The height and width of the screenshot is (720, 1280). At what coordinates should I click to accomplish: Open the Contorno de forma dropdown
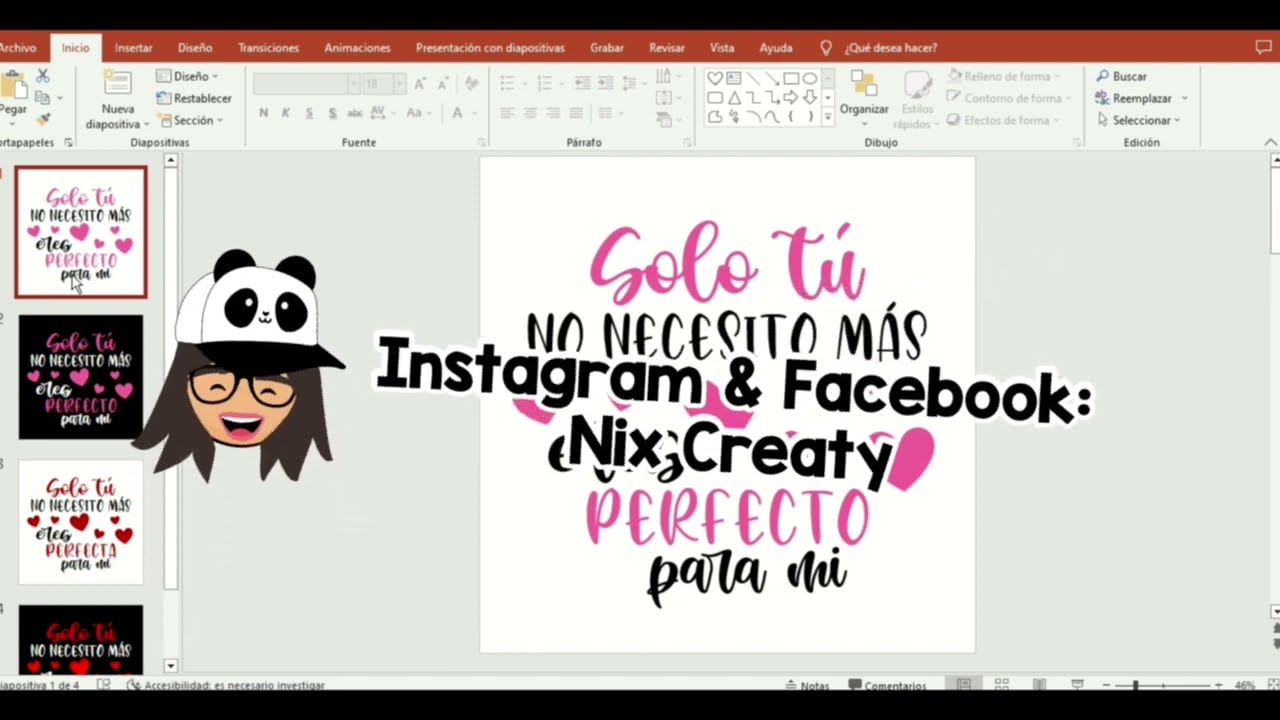tap(1008, 98)
